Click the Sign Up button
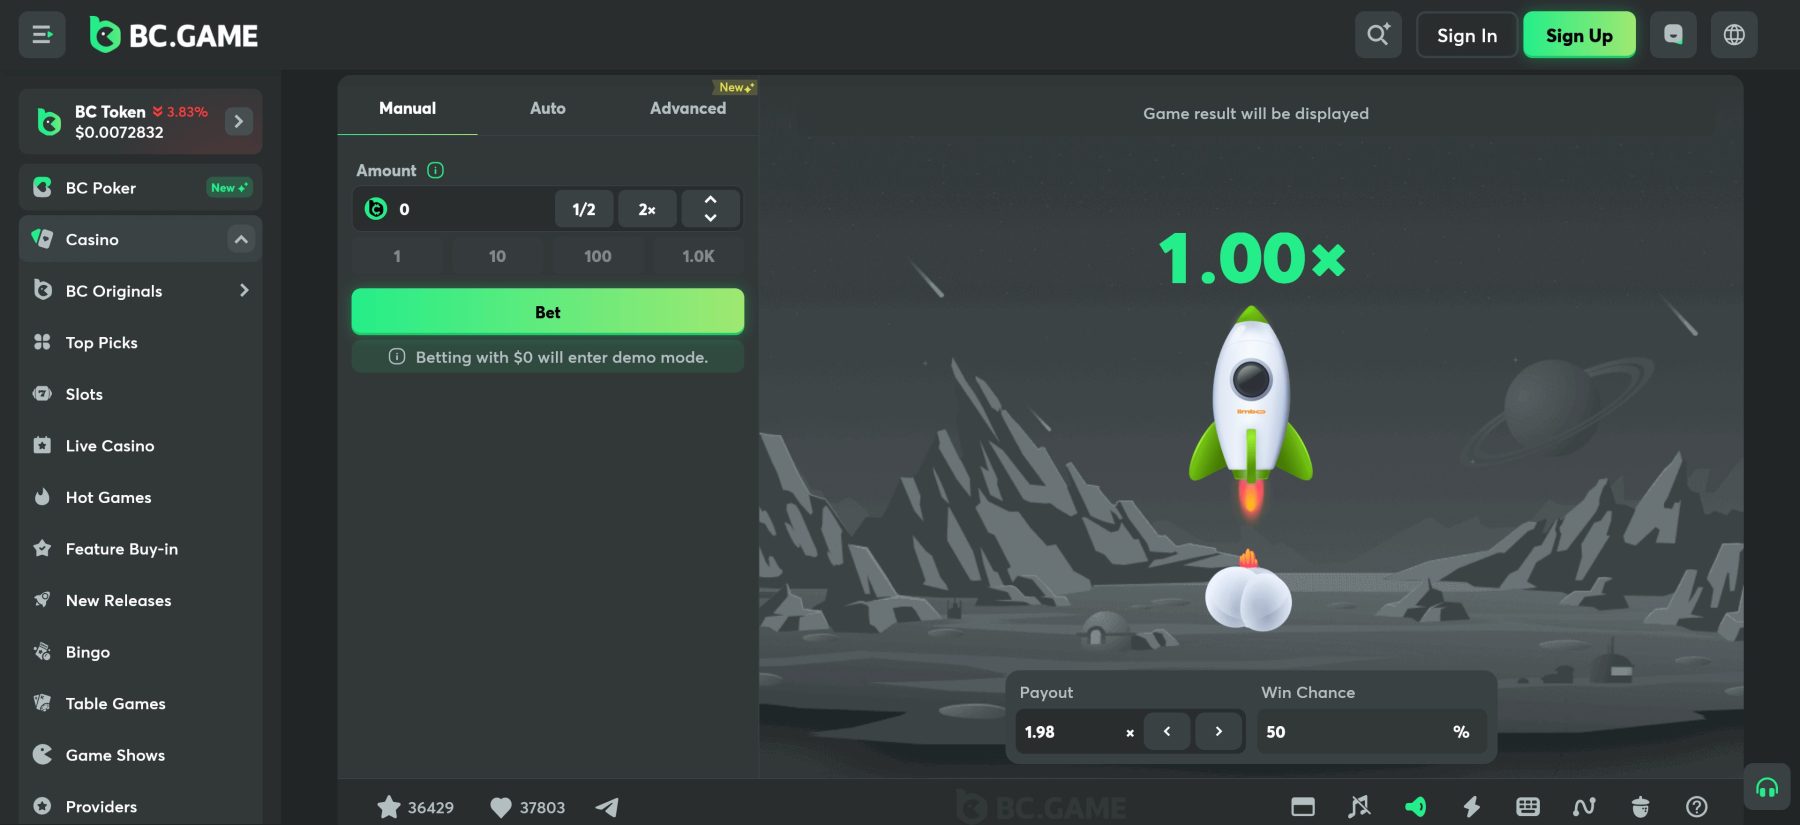Image resolution: width=1800 pixels, height=825 pixels. [x=1578, y=35]
